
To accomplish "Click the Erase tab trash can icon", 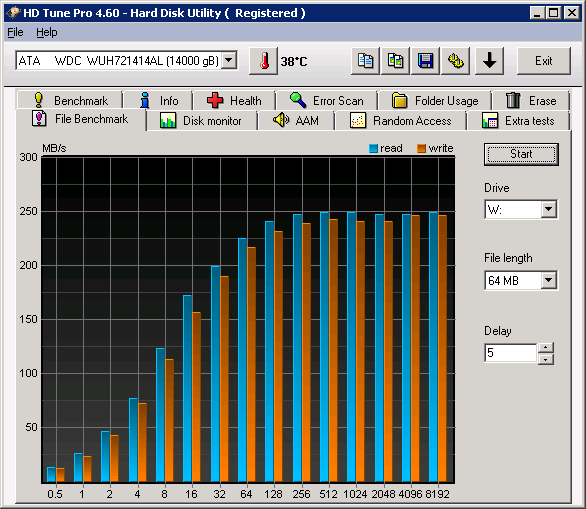I will [513, 100].
